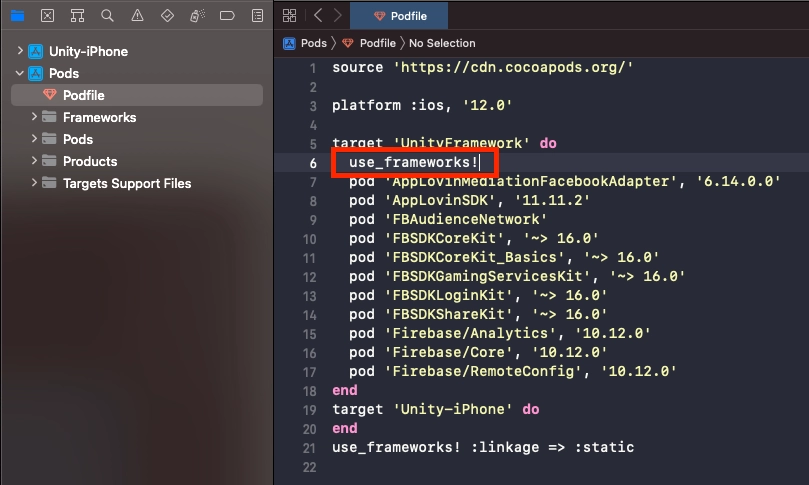Click target 'Unity-iPhone' do line

435,410
